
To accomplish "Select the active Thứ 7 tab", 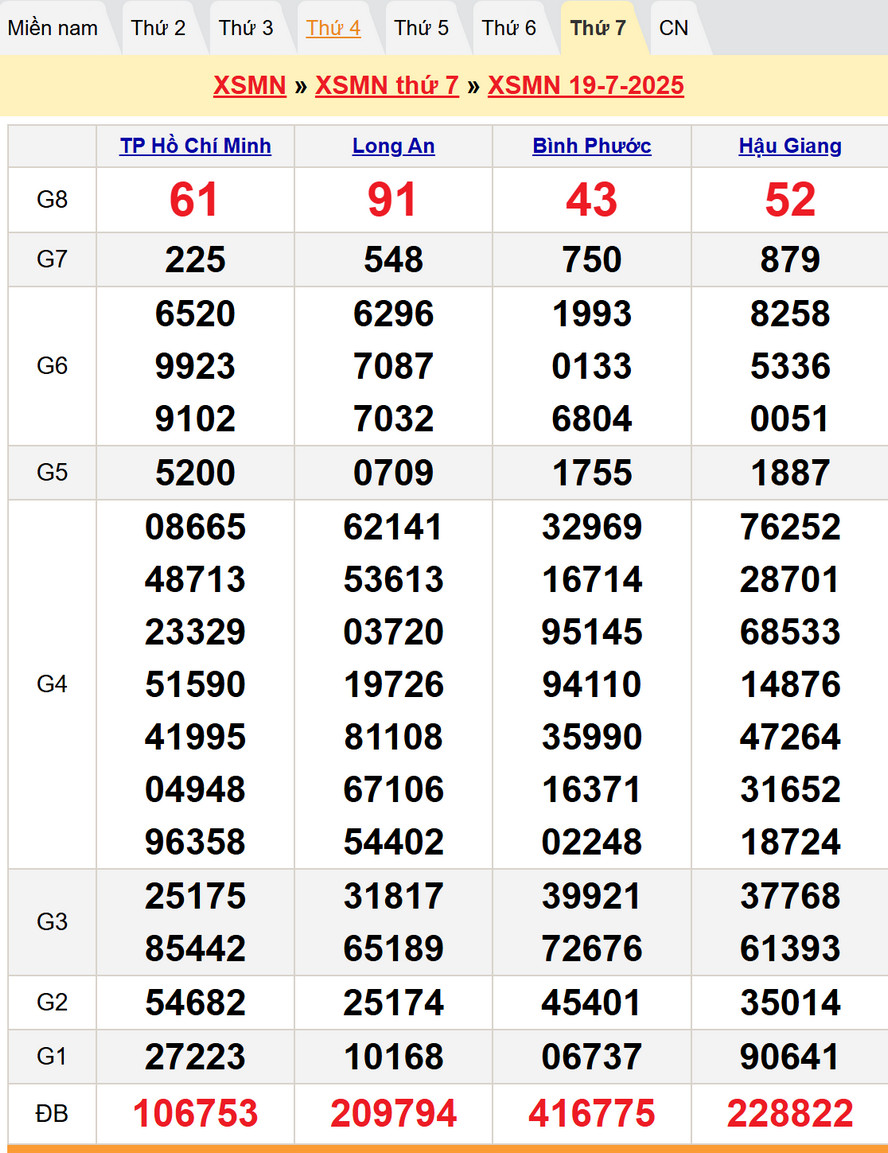I will (x=598, y=28).
